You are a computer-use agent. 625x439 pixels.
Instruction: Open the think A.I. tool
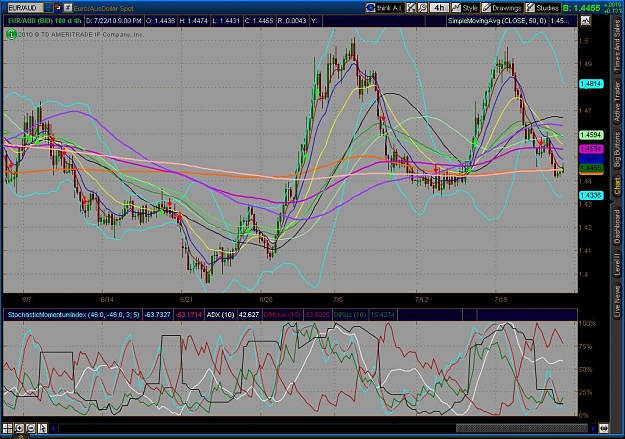(385, 8)
